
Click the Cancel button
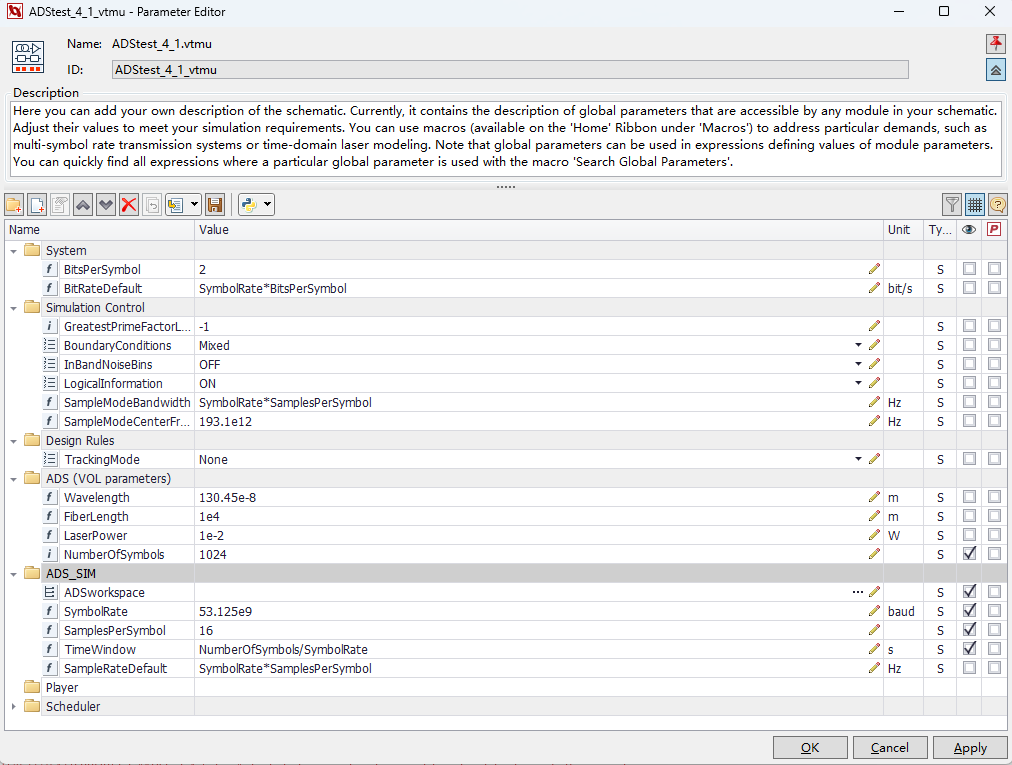point(890,748)
